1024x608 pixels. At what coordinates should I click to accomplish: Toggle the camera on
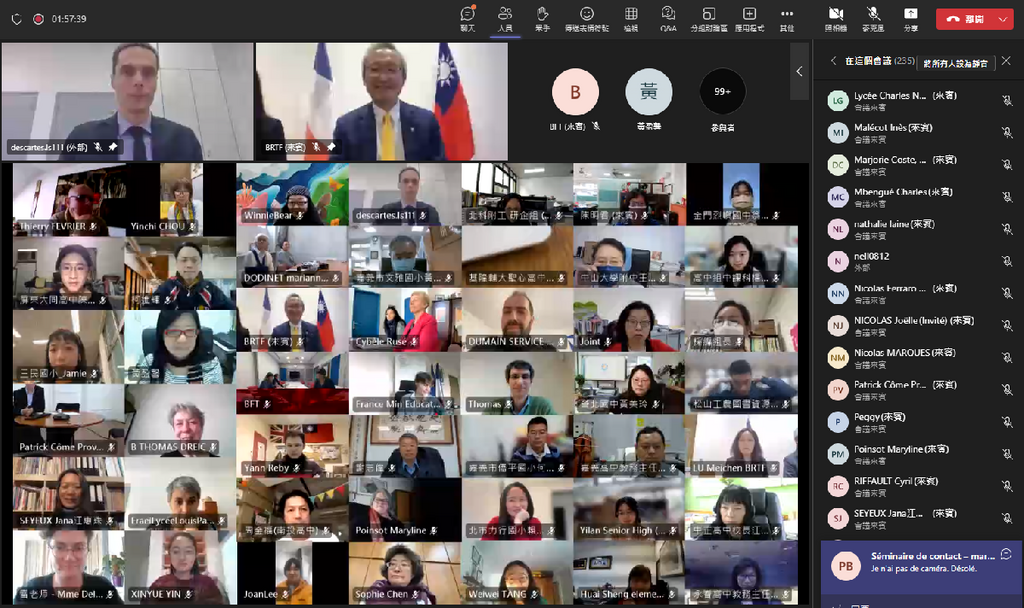836,17
